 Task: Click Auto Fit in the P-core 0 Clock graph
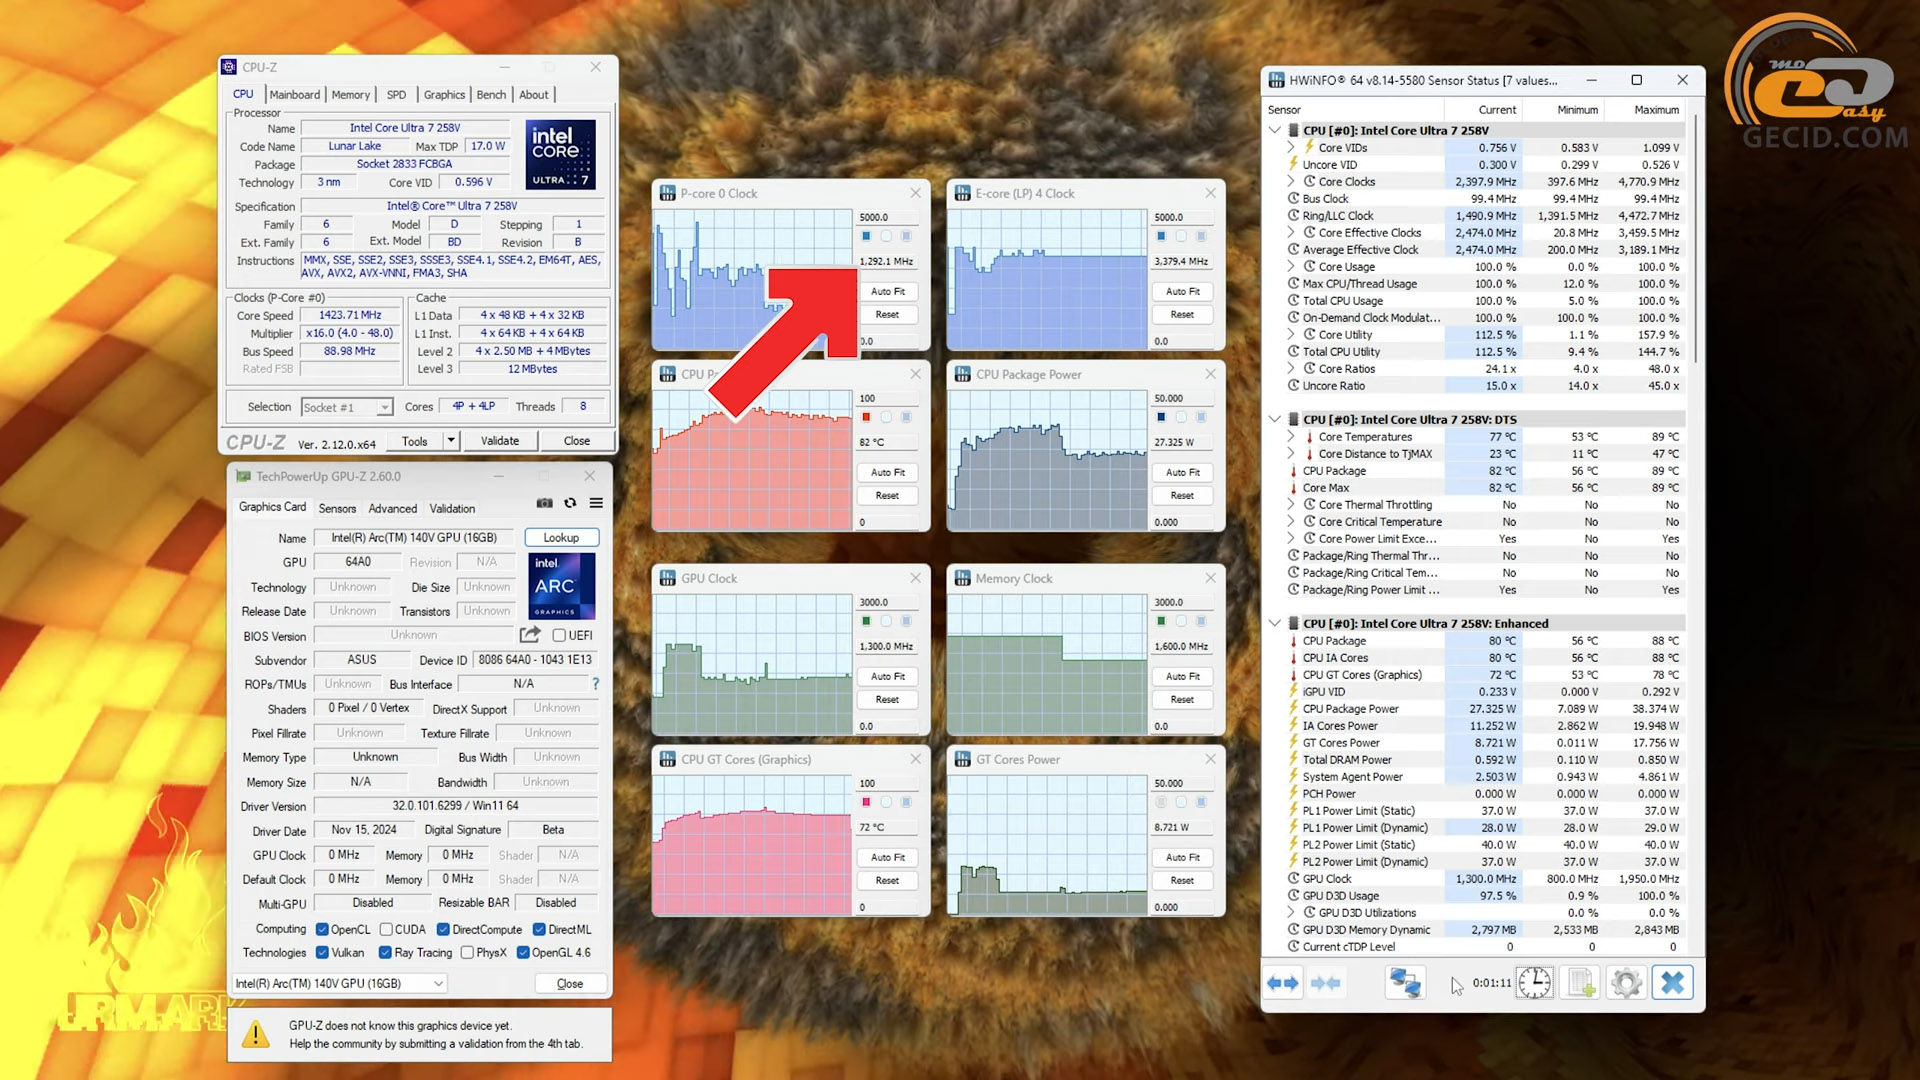pyautogui.click(x=887, y=291)
